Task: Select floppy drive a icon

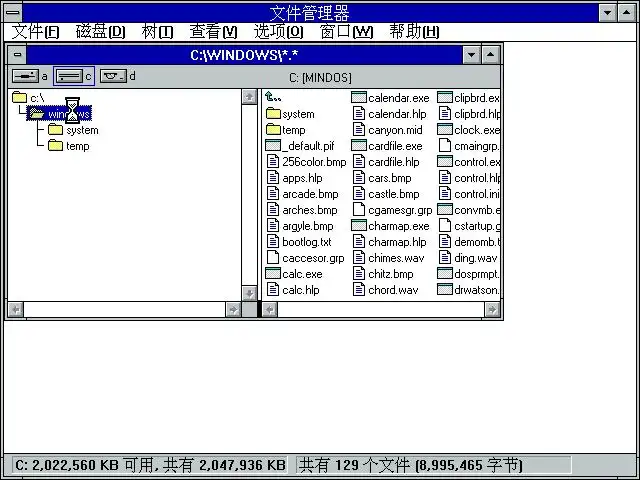Action: (x=25, y=76)
